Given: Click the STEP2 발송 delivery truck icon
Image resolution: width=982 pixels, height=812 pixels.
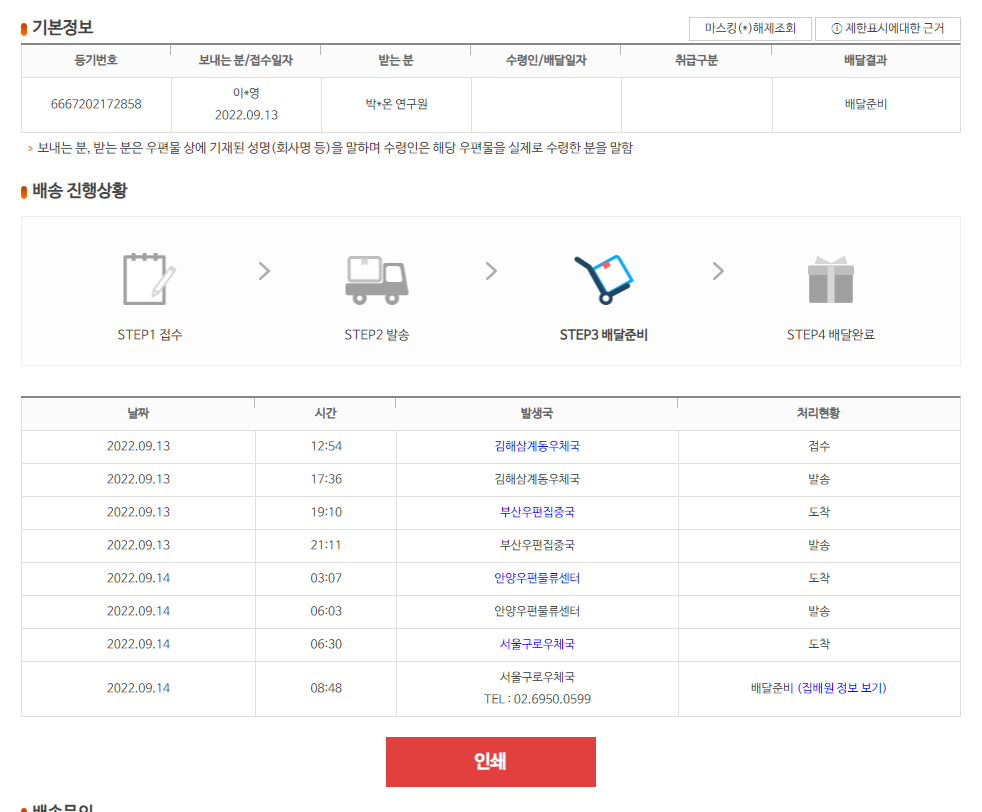Looking at the screenshot, I should pos(376,279).
